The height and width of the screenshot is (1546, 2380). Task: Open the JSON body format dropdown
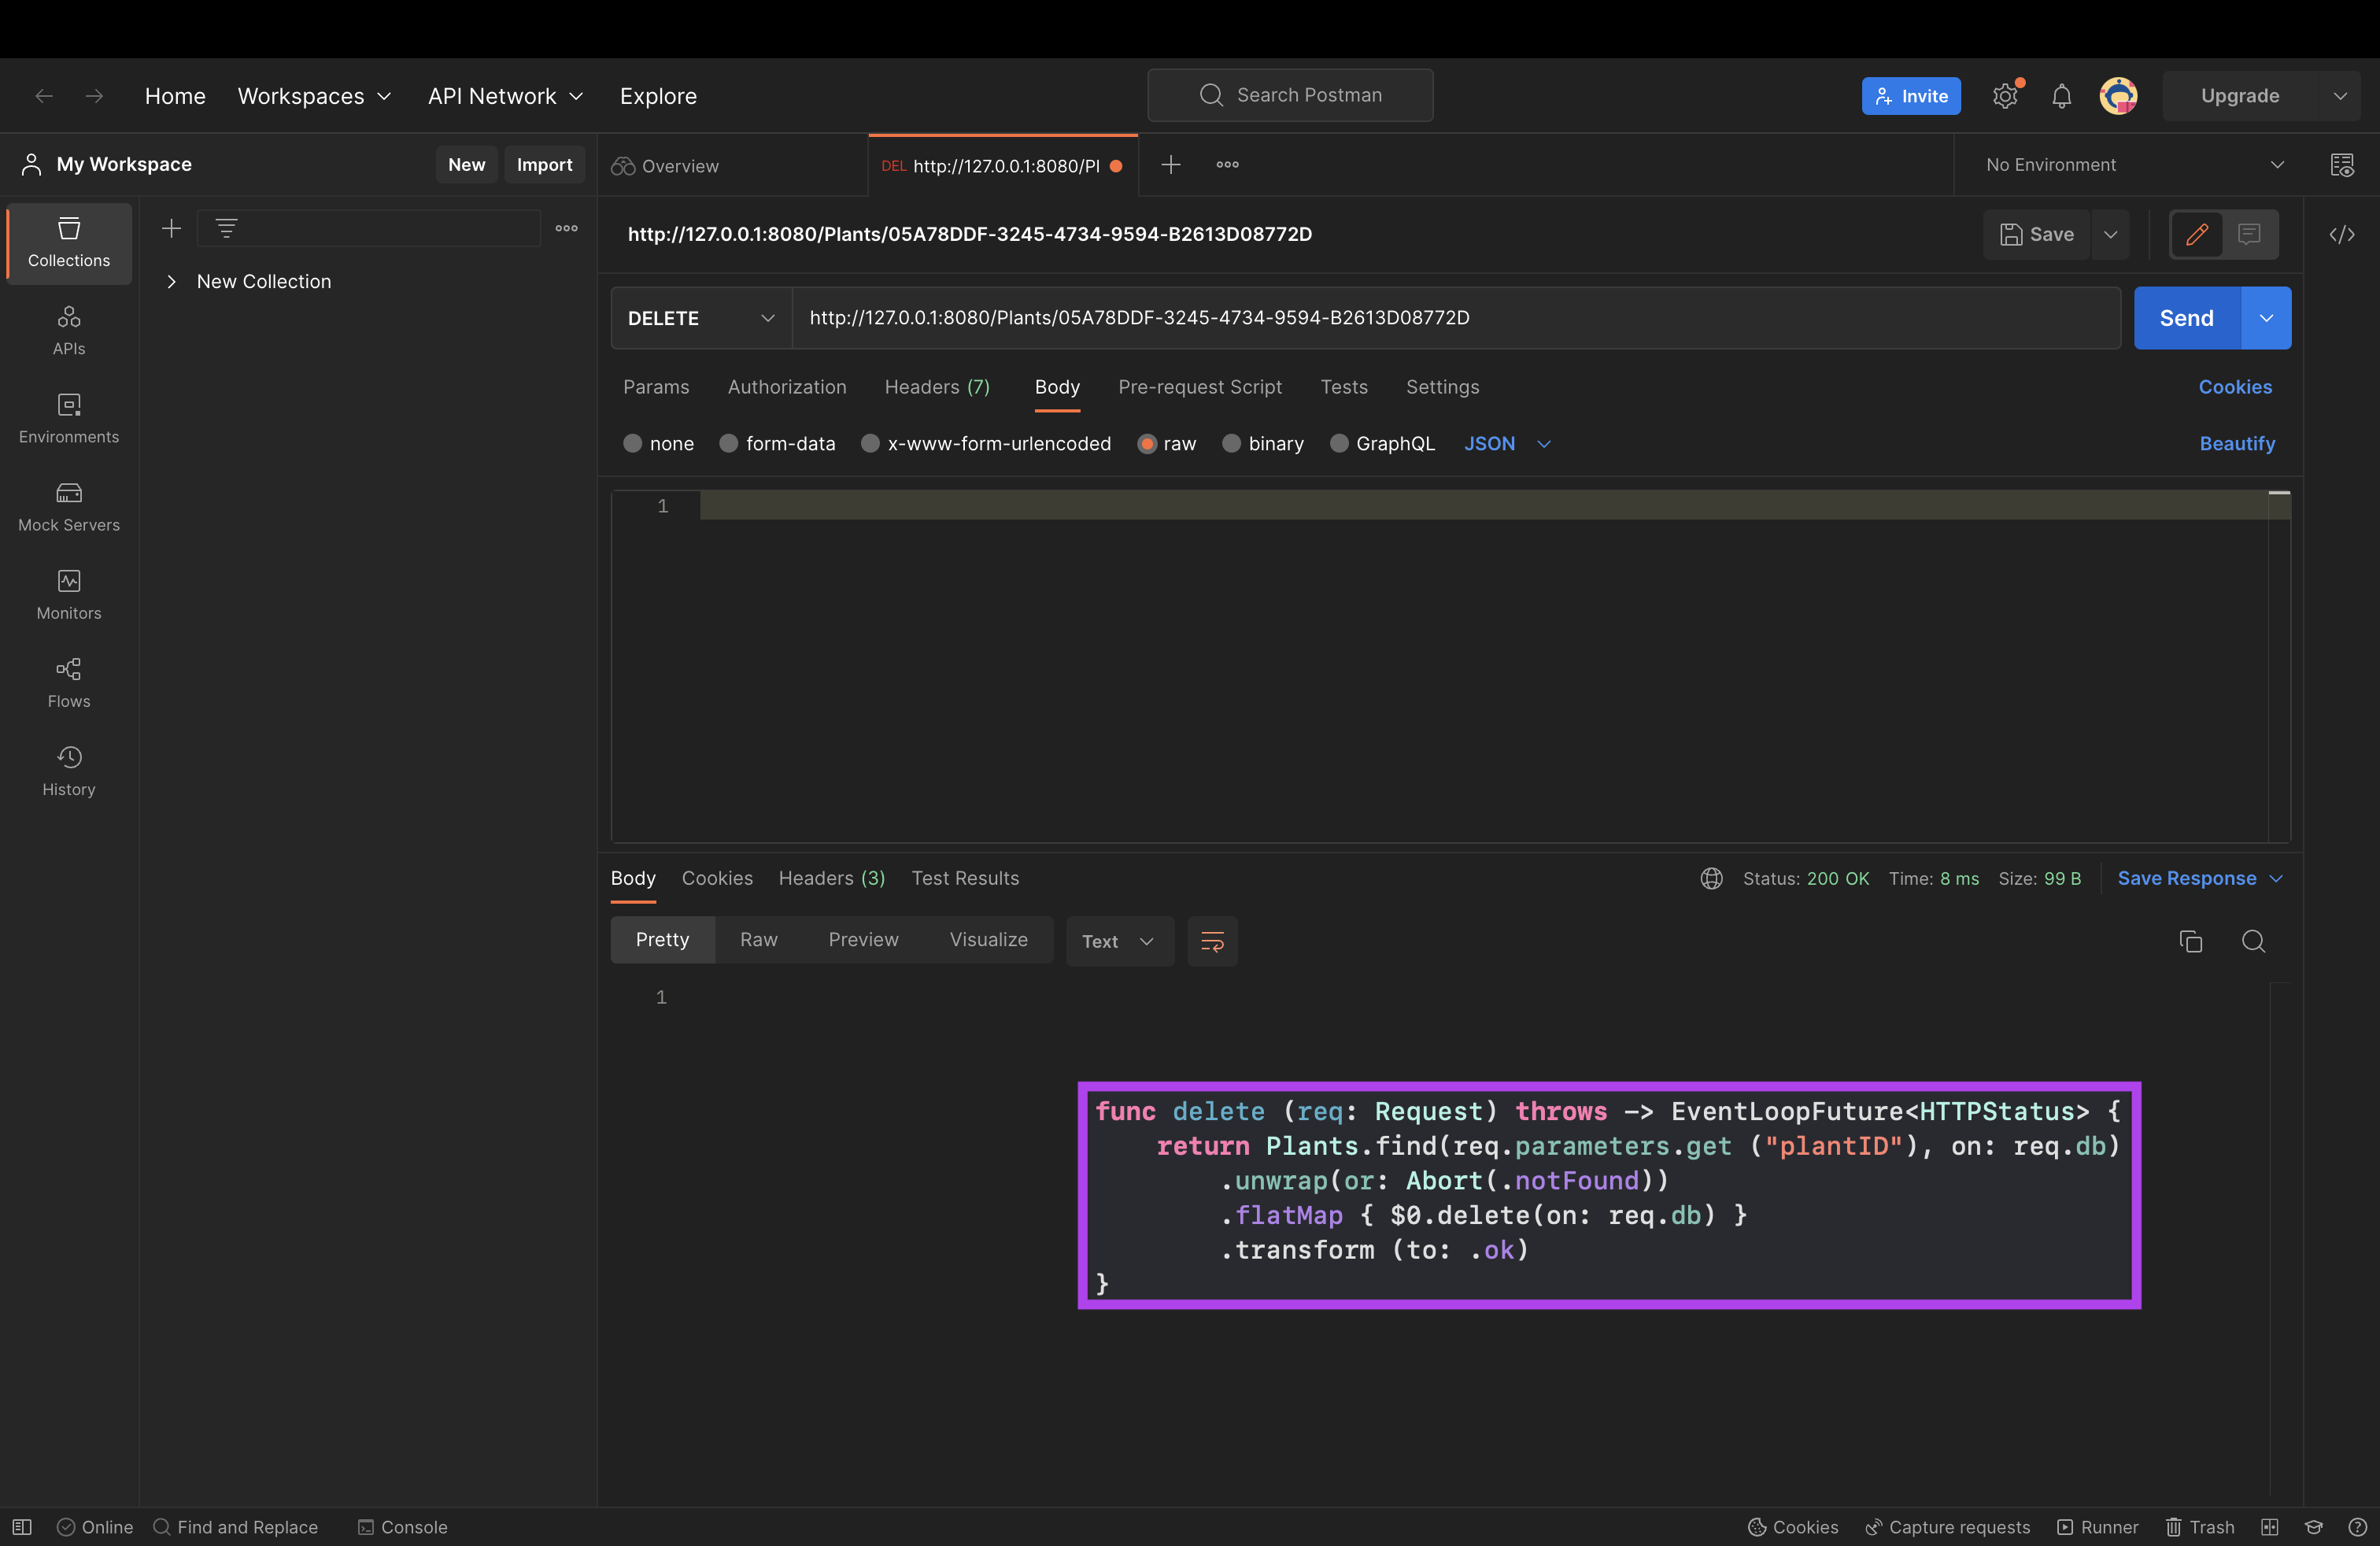[x=1506, y=443]
